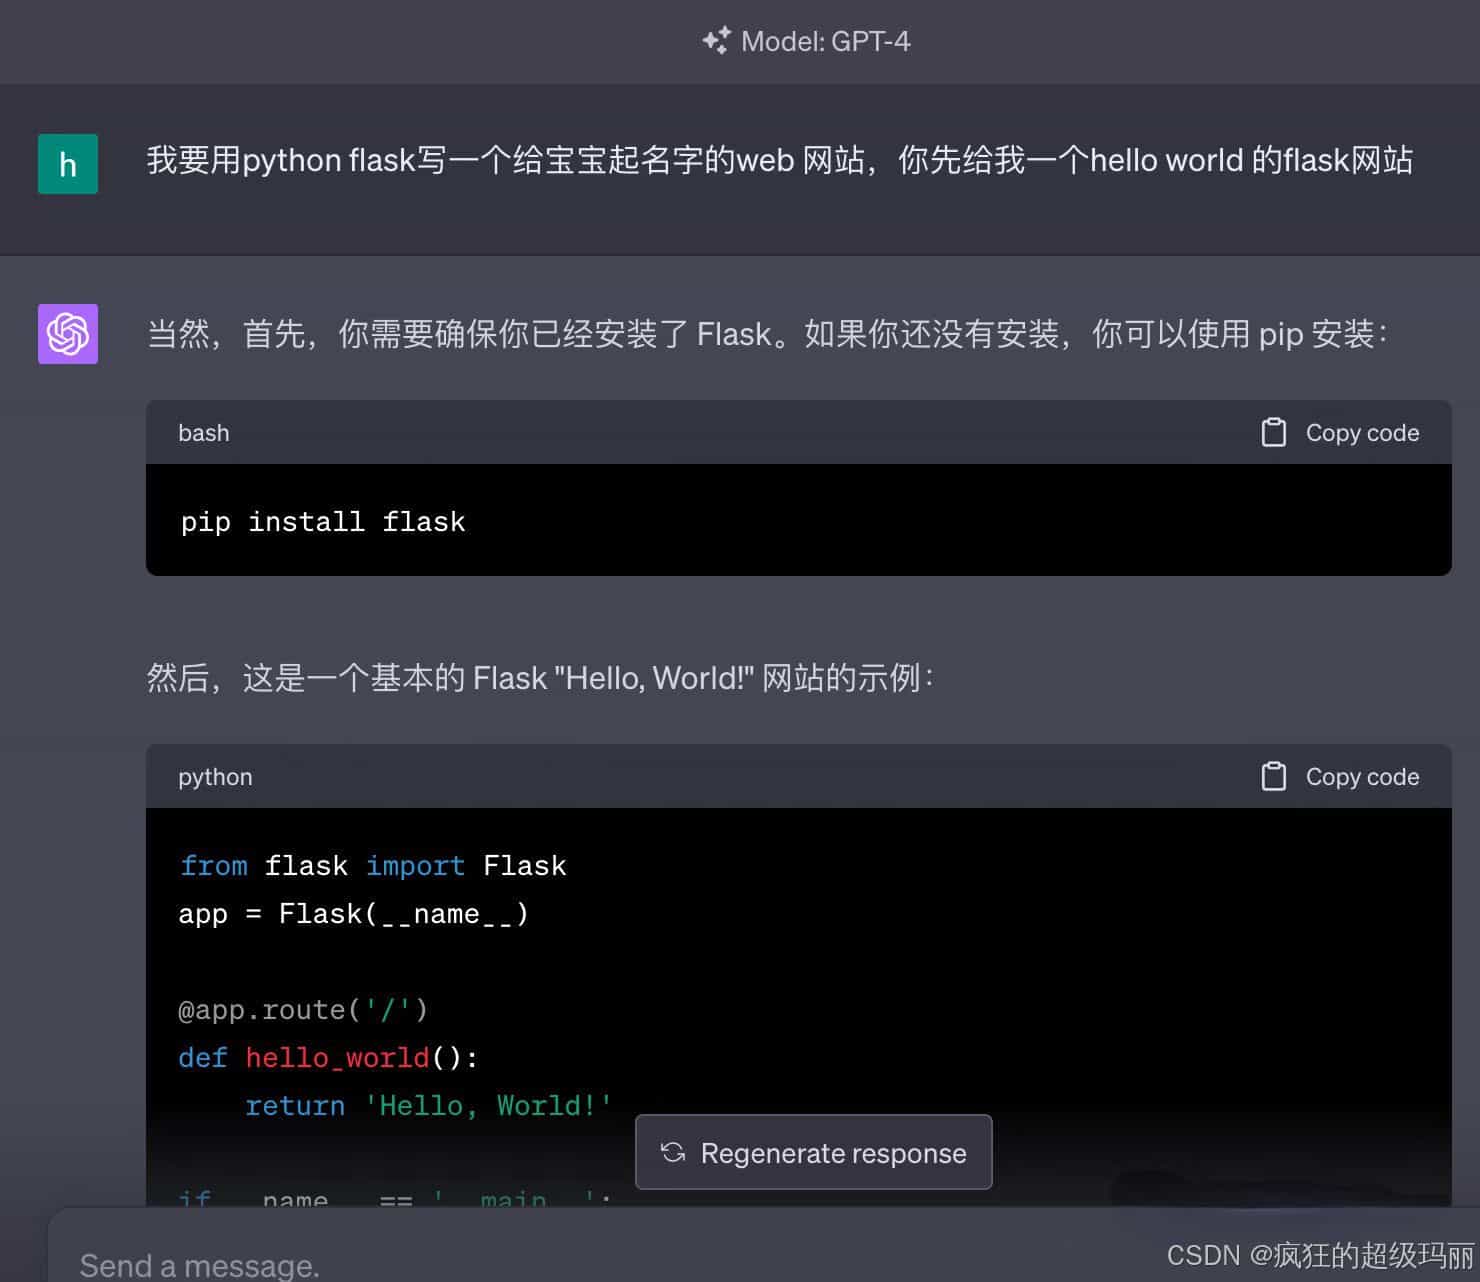Click the hello_world function name in code
The image size is (1480, 1282).
click(x=338, y=1057)
